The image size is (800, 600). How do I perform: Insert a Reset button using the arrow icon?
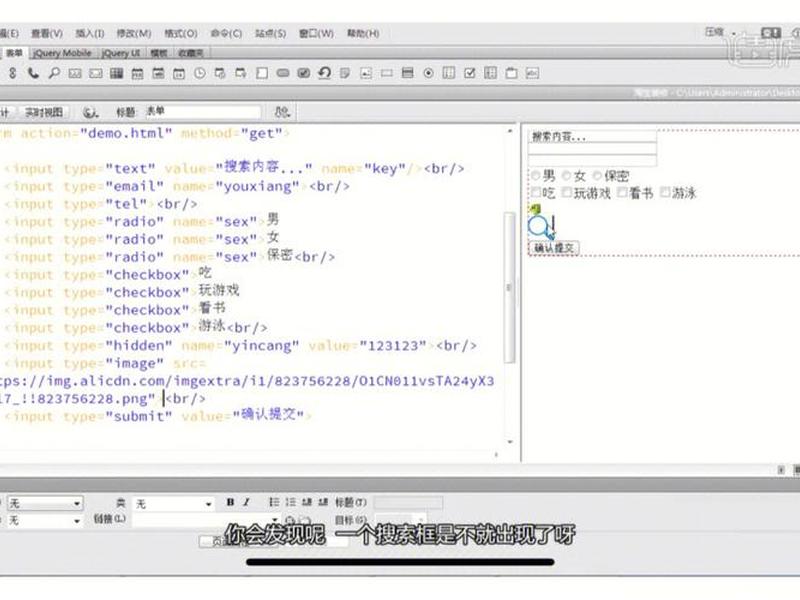click(x=324, y=73)
